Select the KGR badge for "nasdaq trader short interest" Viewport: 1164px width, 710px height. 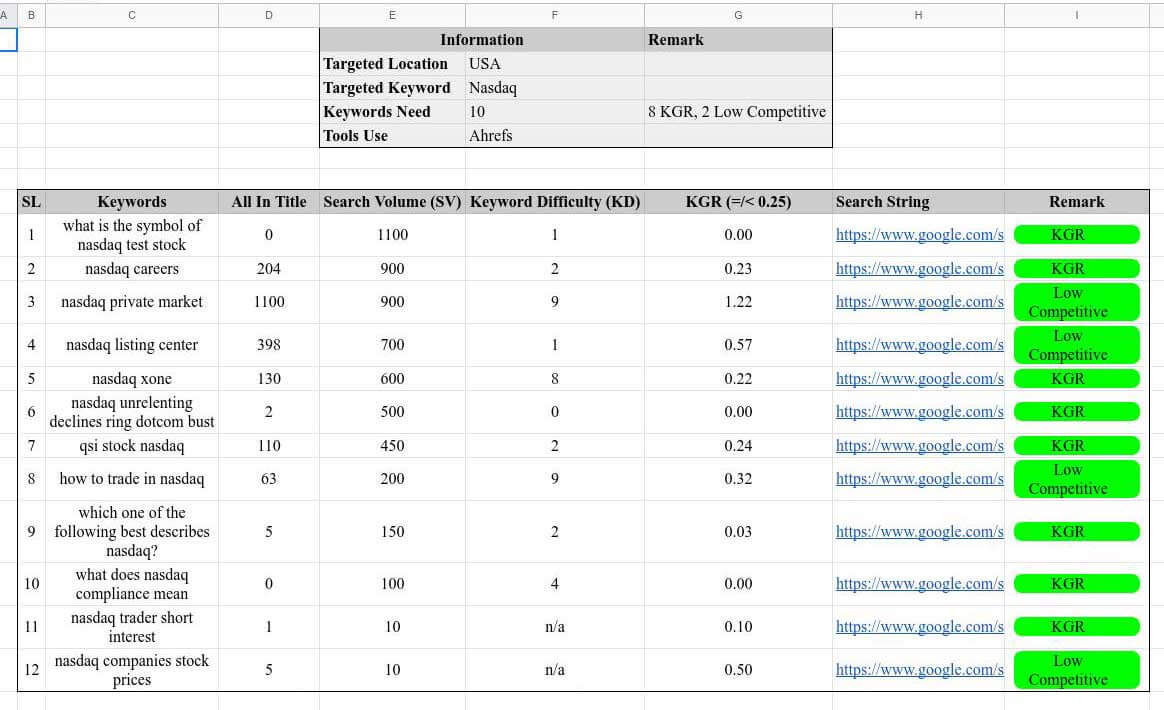click(x=1076, y=626)
